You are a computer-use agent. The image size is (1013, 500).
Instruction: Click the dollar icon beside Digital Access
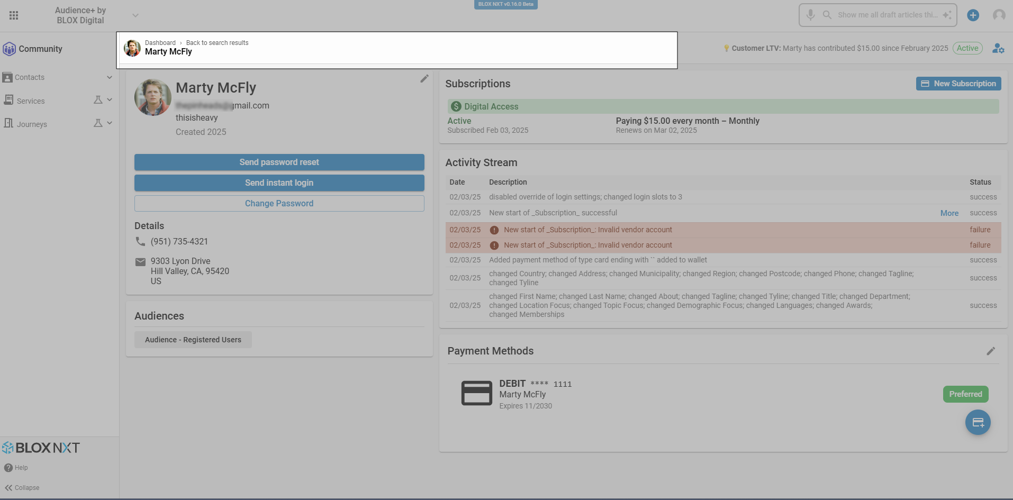456,107
